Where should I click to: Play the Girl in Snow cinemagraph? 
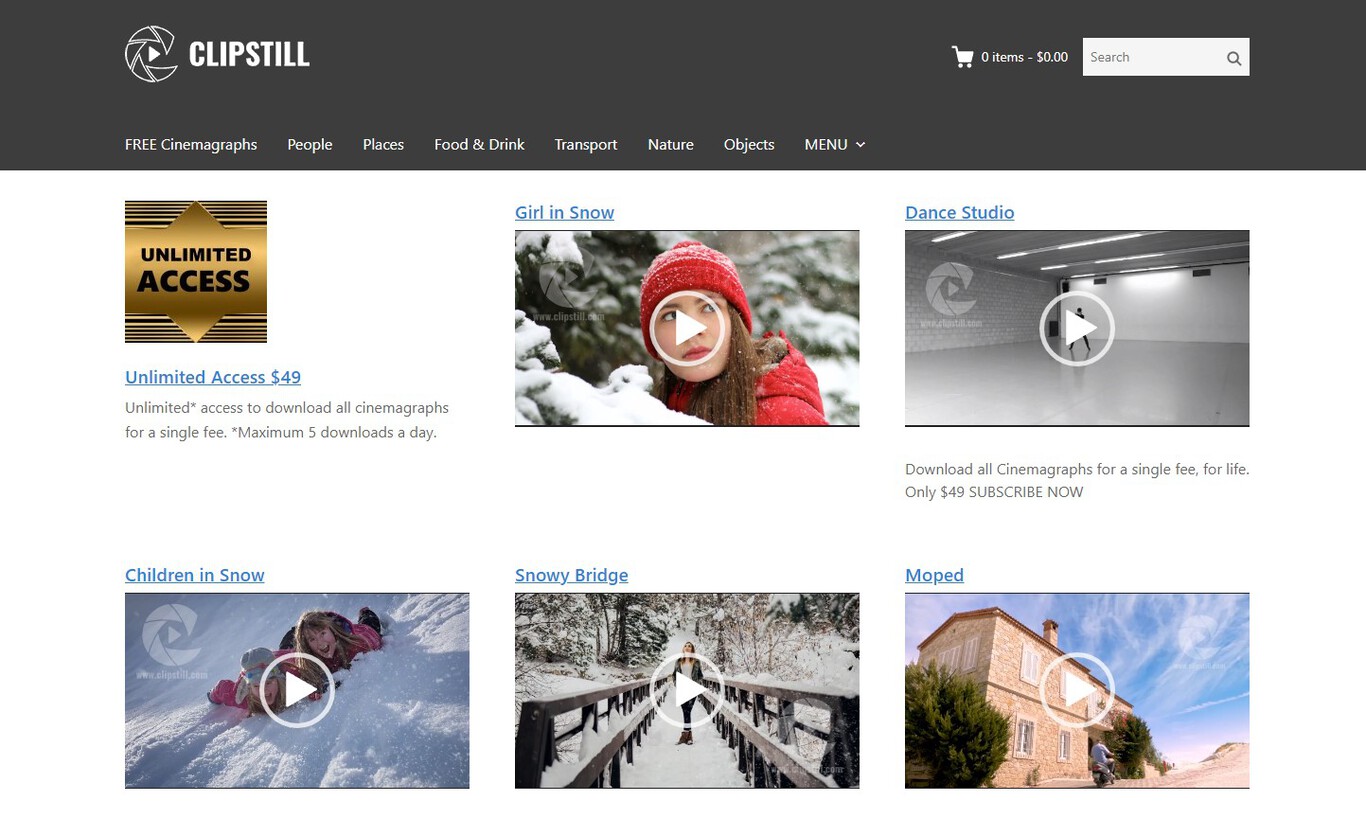coord(687,328)
